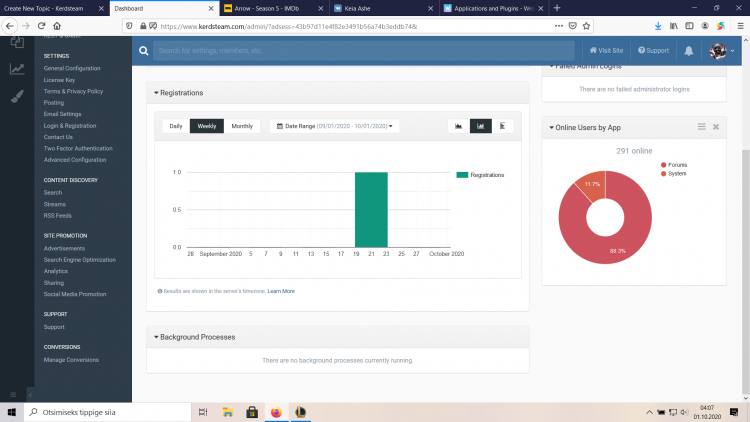
Task: Expand the admin profile avatar menu
Action: click(x=721, y=50)
